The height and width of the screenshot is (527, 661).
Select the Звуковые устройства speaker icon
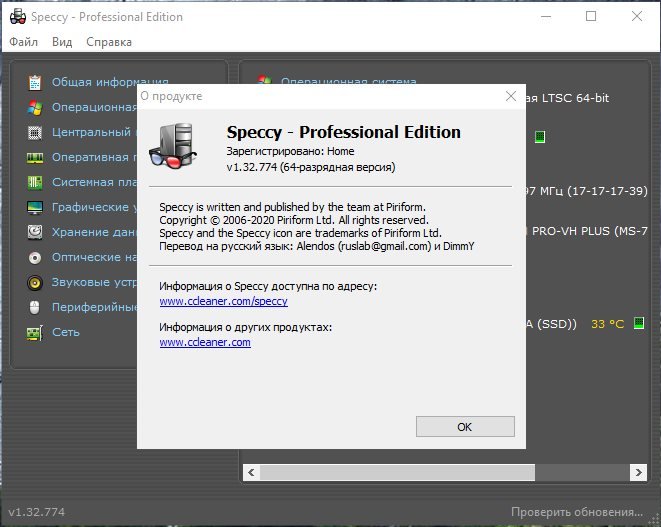pos(35,282)
